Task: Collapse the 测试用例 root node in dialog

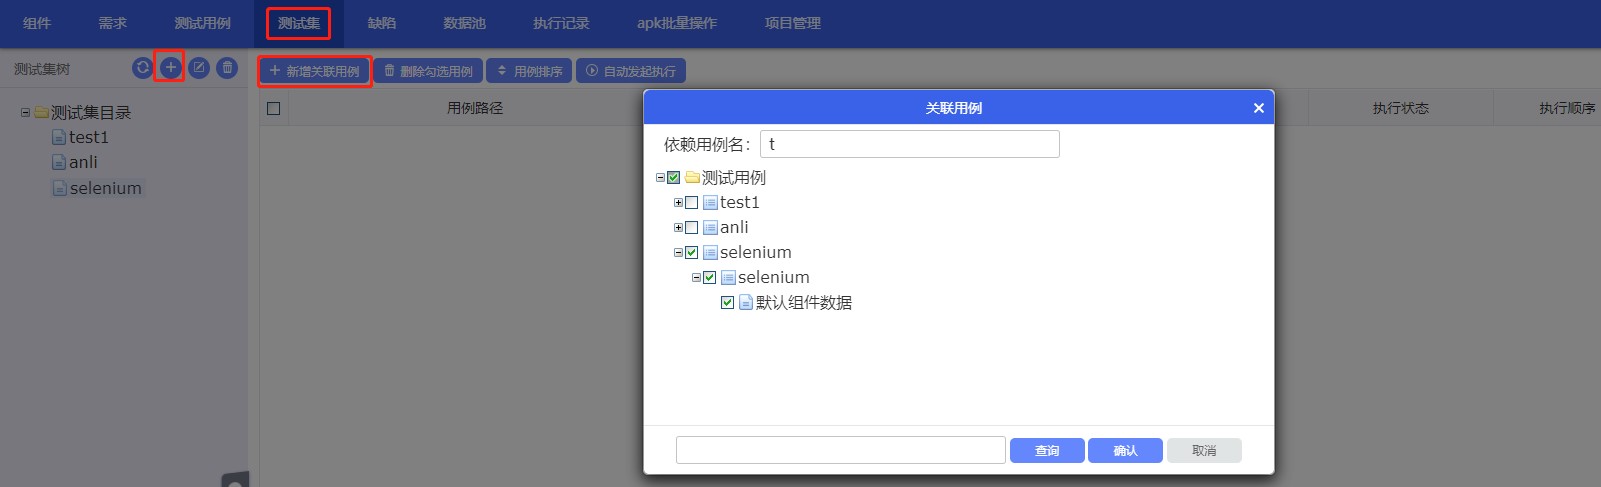Action: [x=660, y=177]
